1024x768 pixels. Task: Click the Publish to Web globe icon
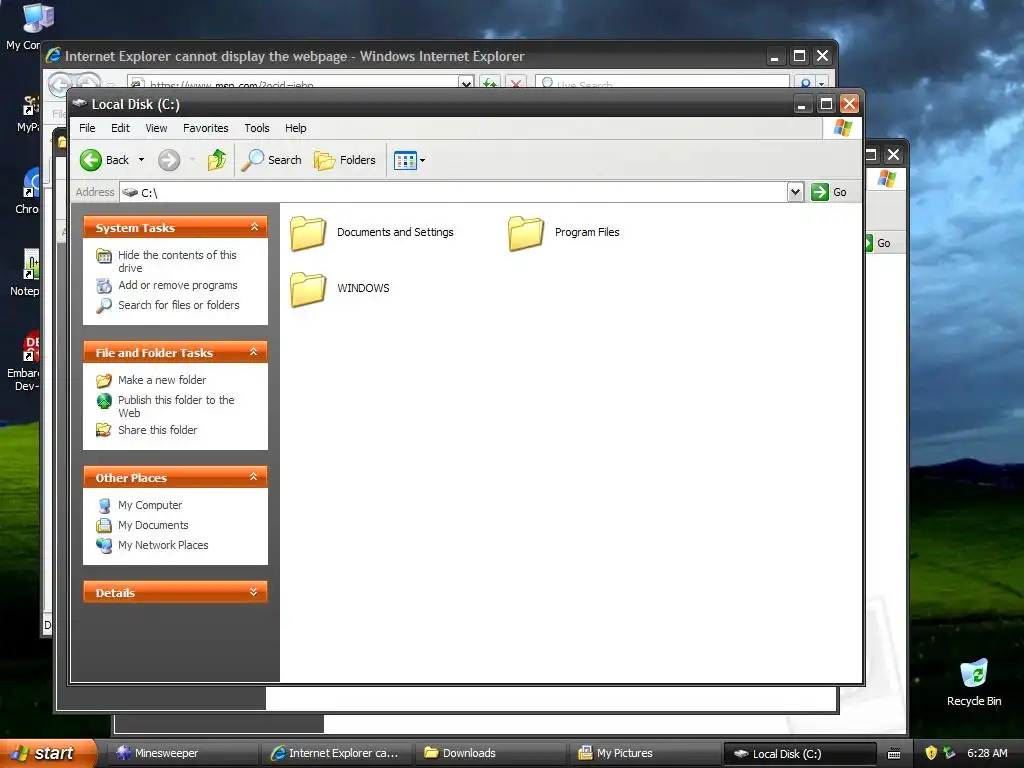click(104, 400)
